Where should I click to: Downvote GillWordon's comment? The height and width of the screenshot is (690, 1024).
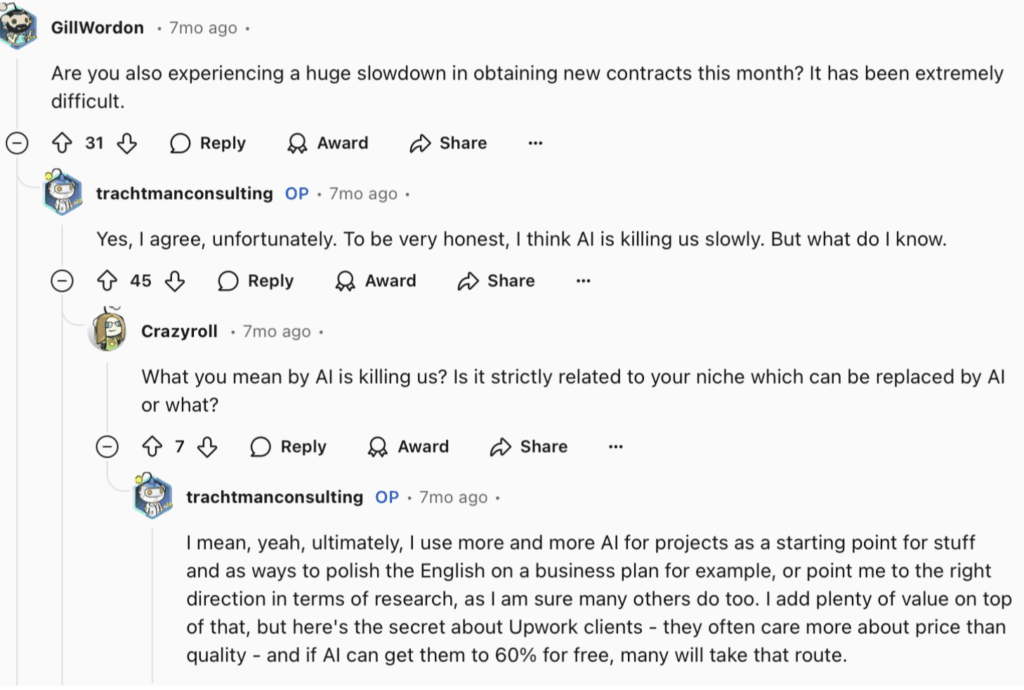coord(126,143)
